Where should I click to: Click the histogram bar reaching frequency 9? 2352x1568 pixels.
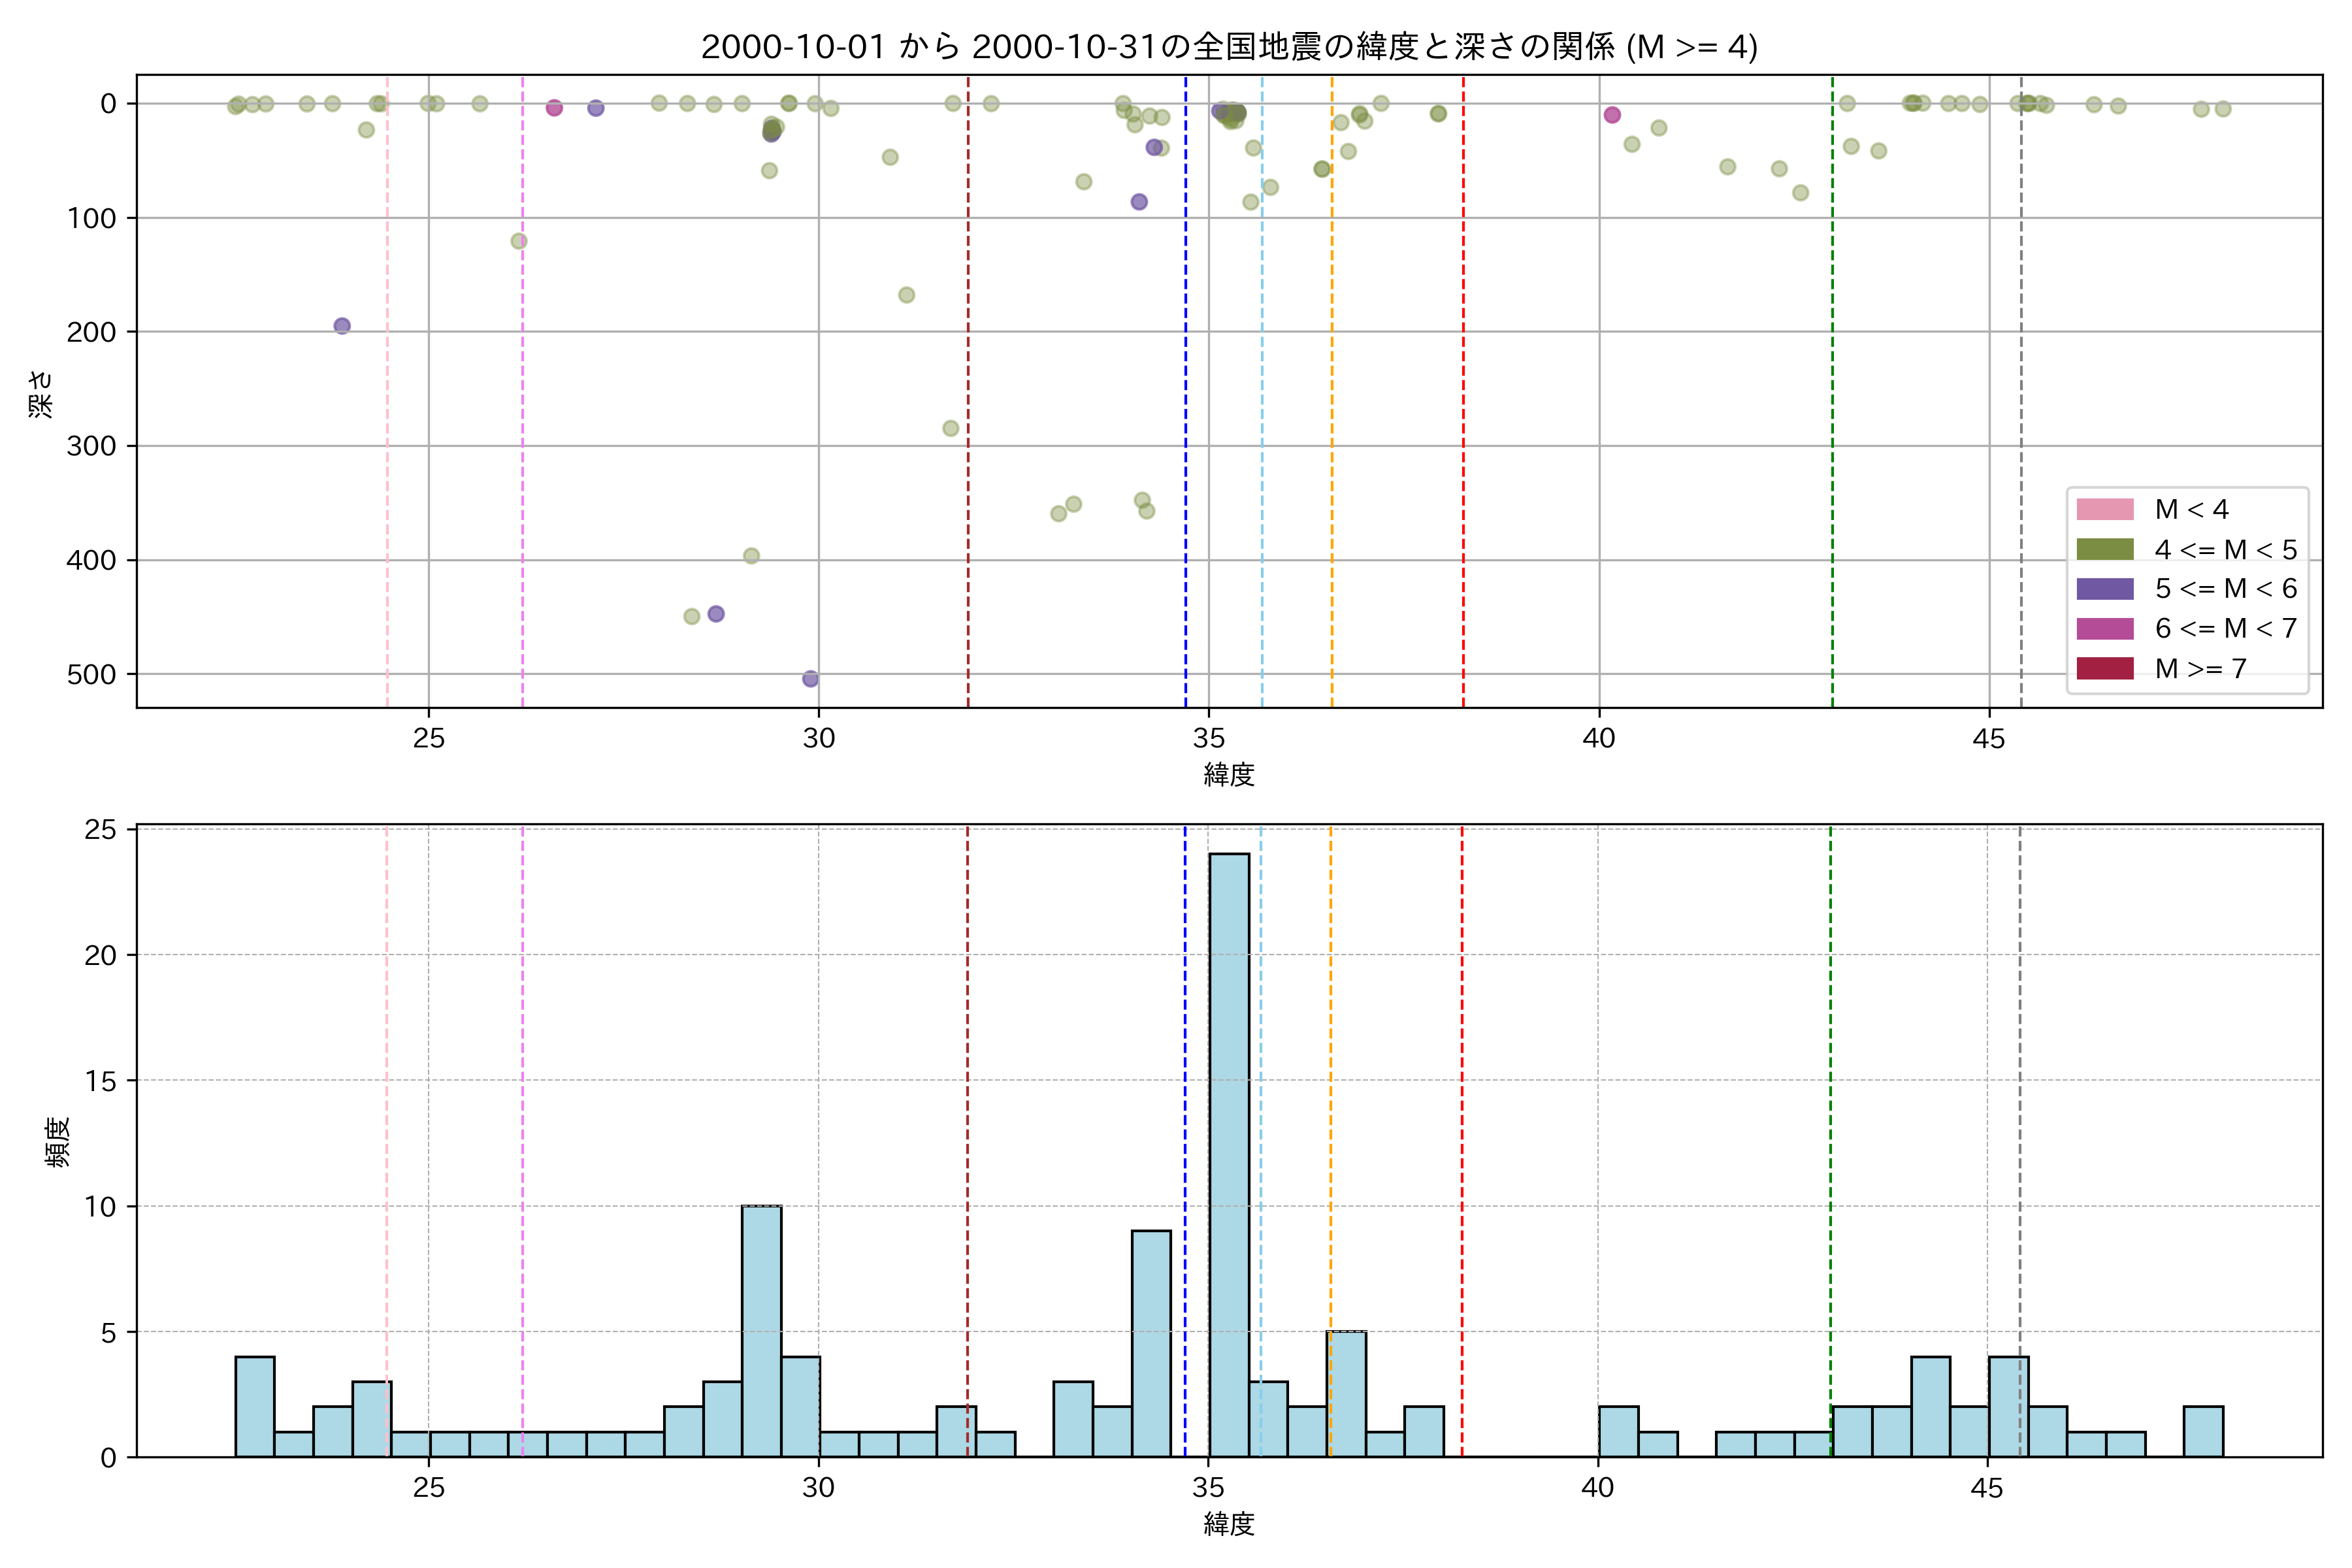coord(1151,1343)
